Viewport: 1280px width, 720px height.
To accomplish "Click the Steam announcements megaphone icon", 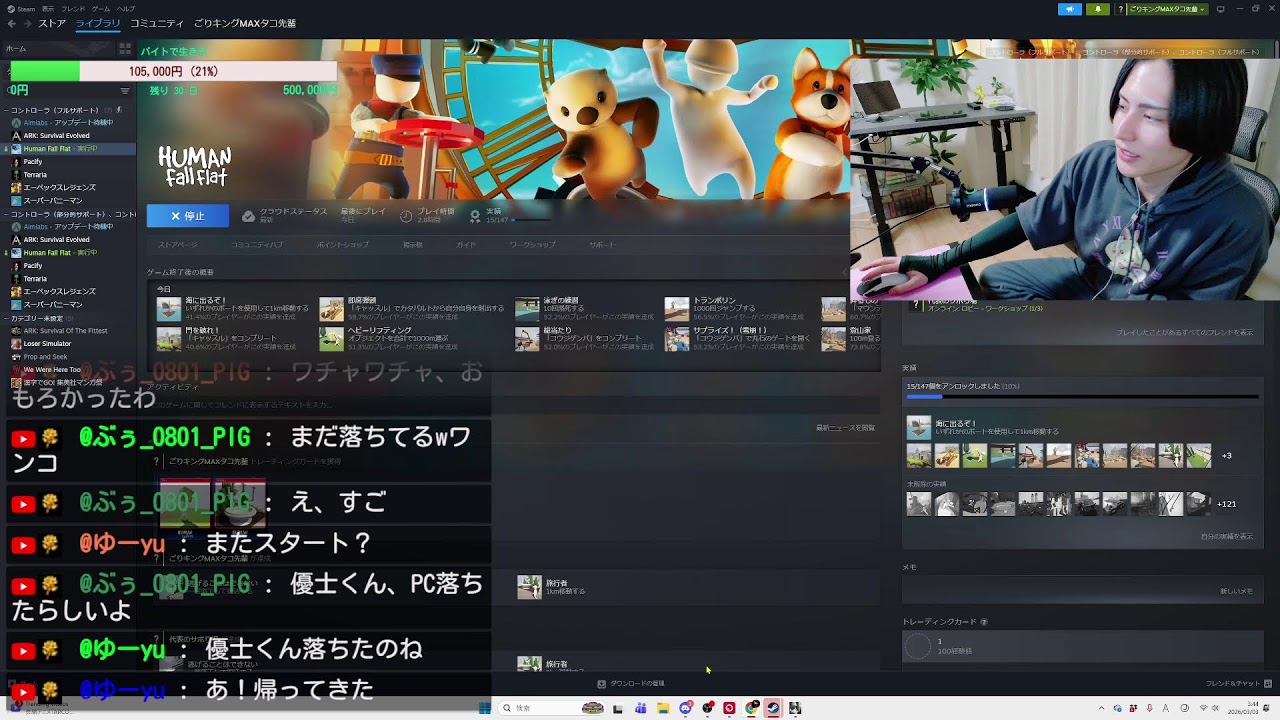I will [x=1070, y=9].
